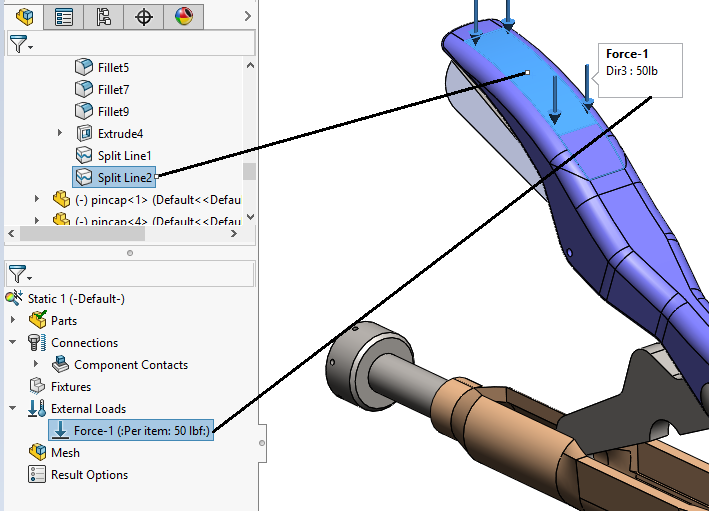The width and height of the screenshot is (709, 511).
Task: Select the Connections label
Action: coord(85,343)
